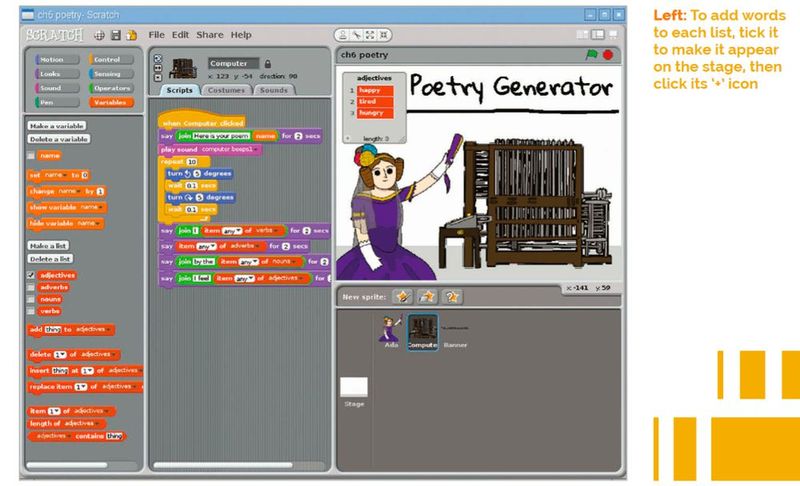The image size is (800, 486).
Task: Open the Variables blocks category
Action: (x=111, y=103)
